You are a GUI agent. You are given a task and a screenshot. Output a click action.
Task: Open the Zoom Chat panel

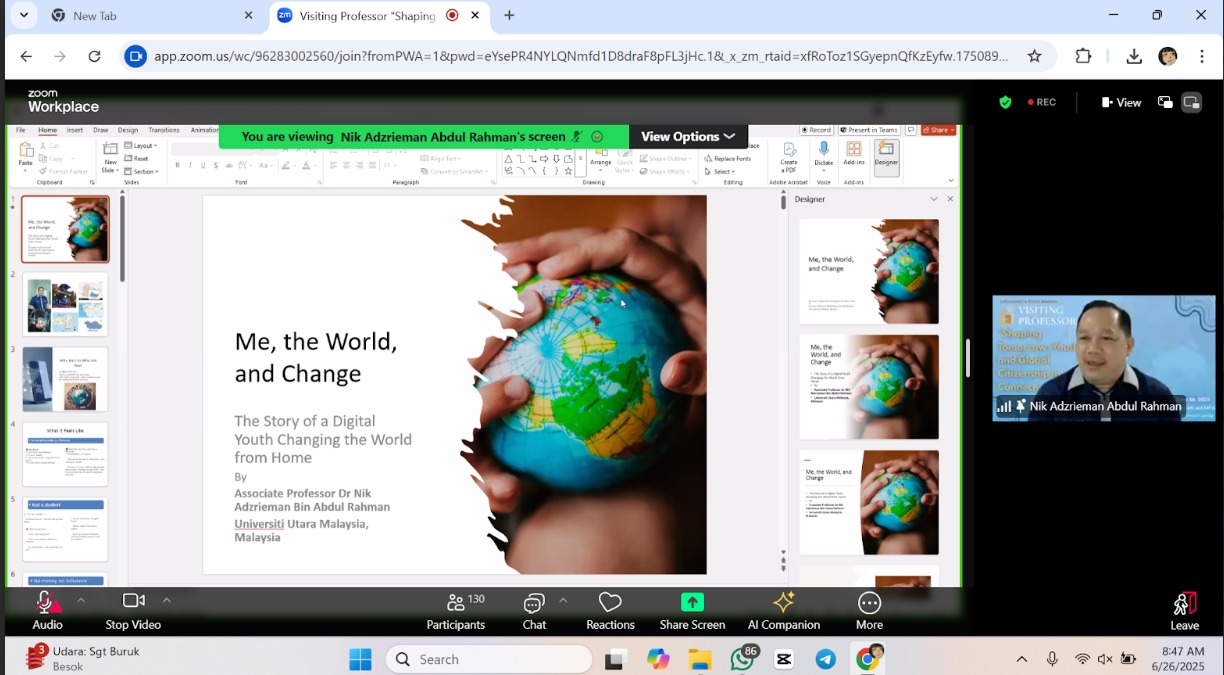click(x=534, y=610)
